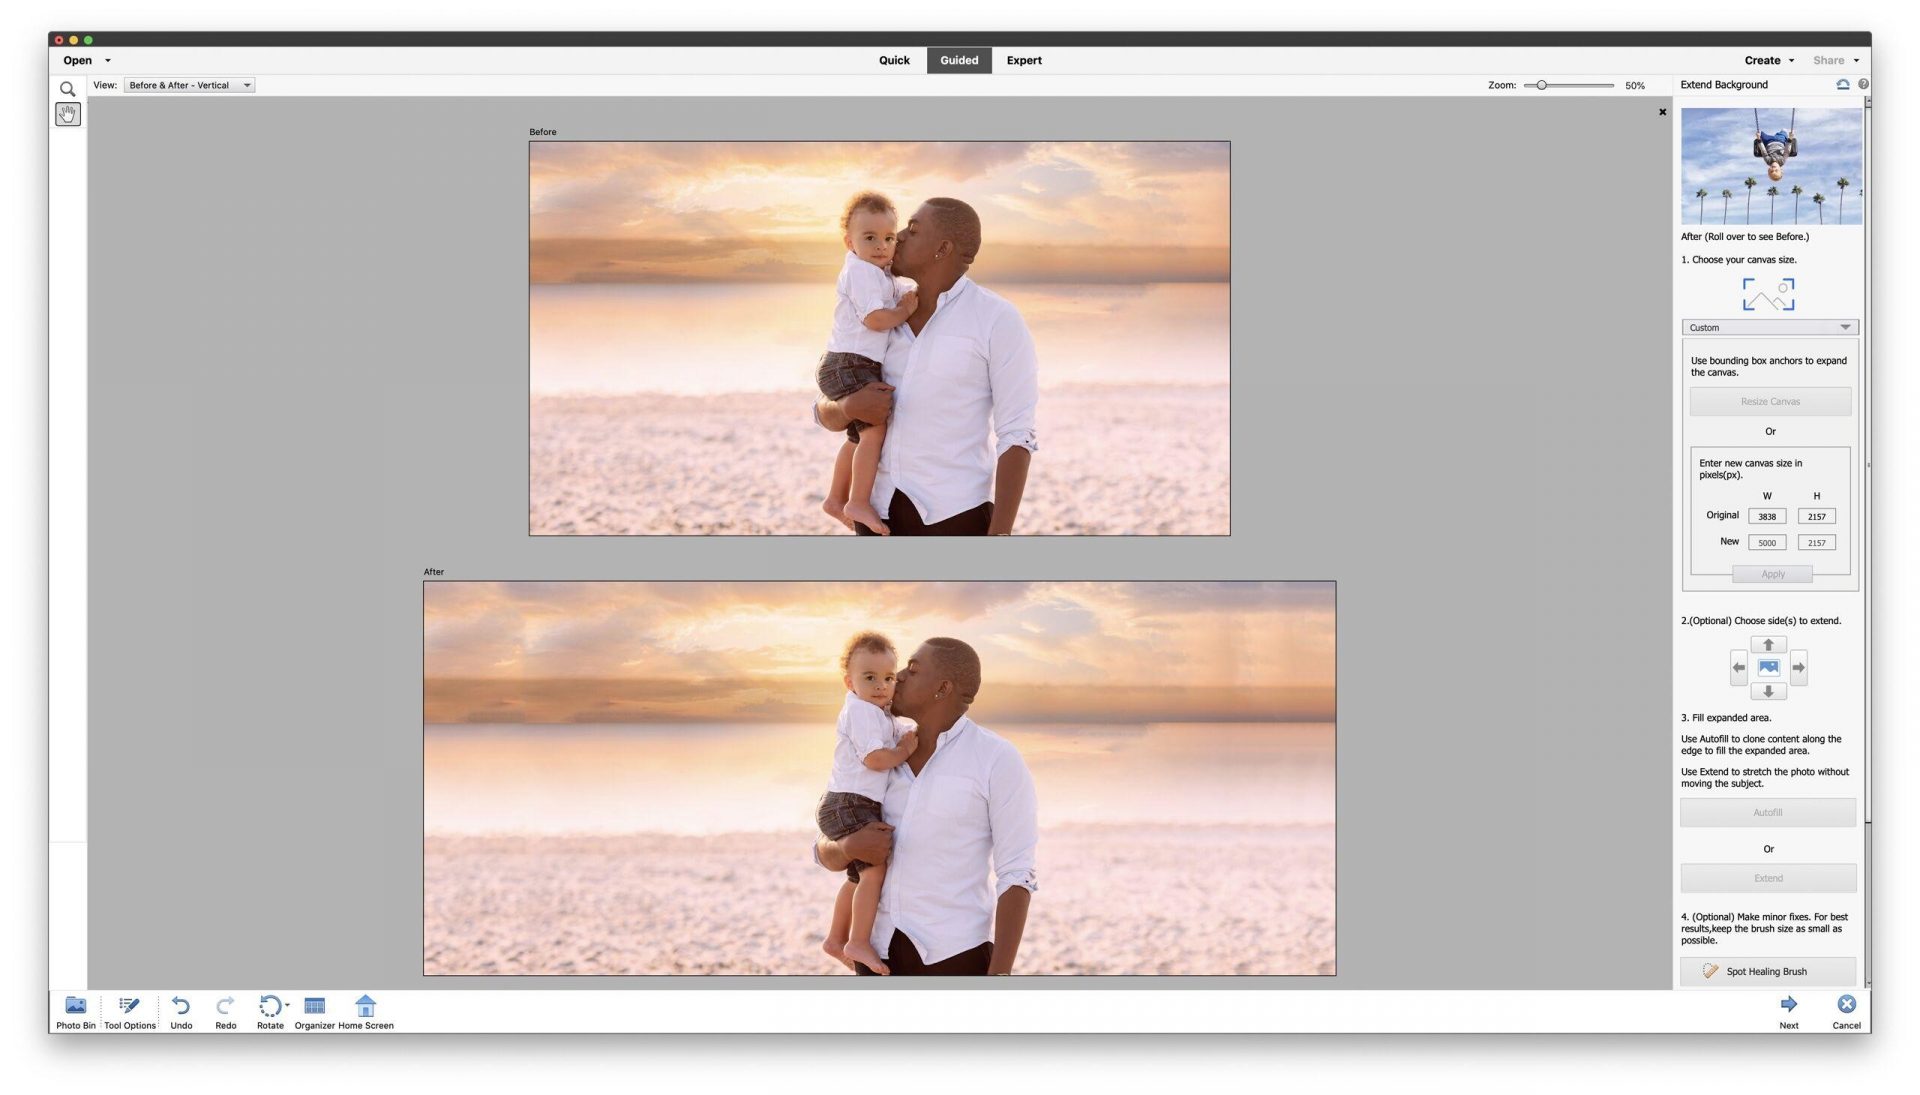
Task: Click the Rotate icon
Action: (269, 1005)
